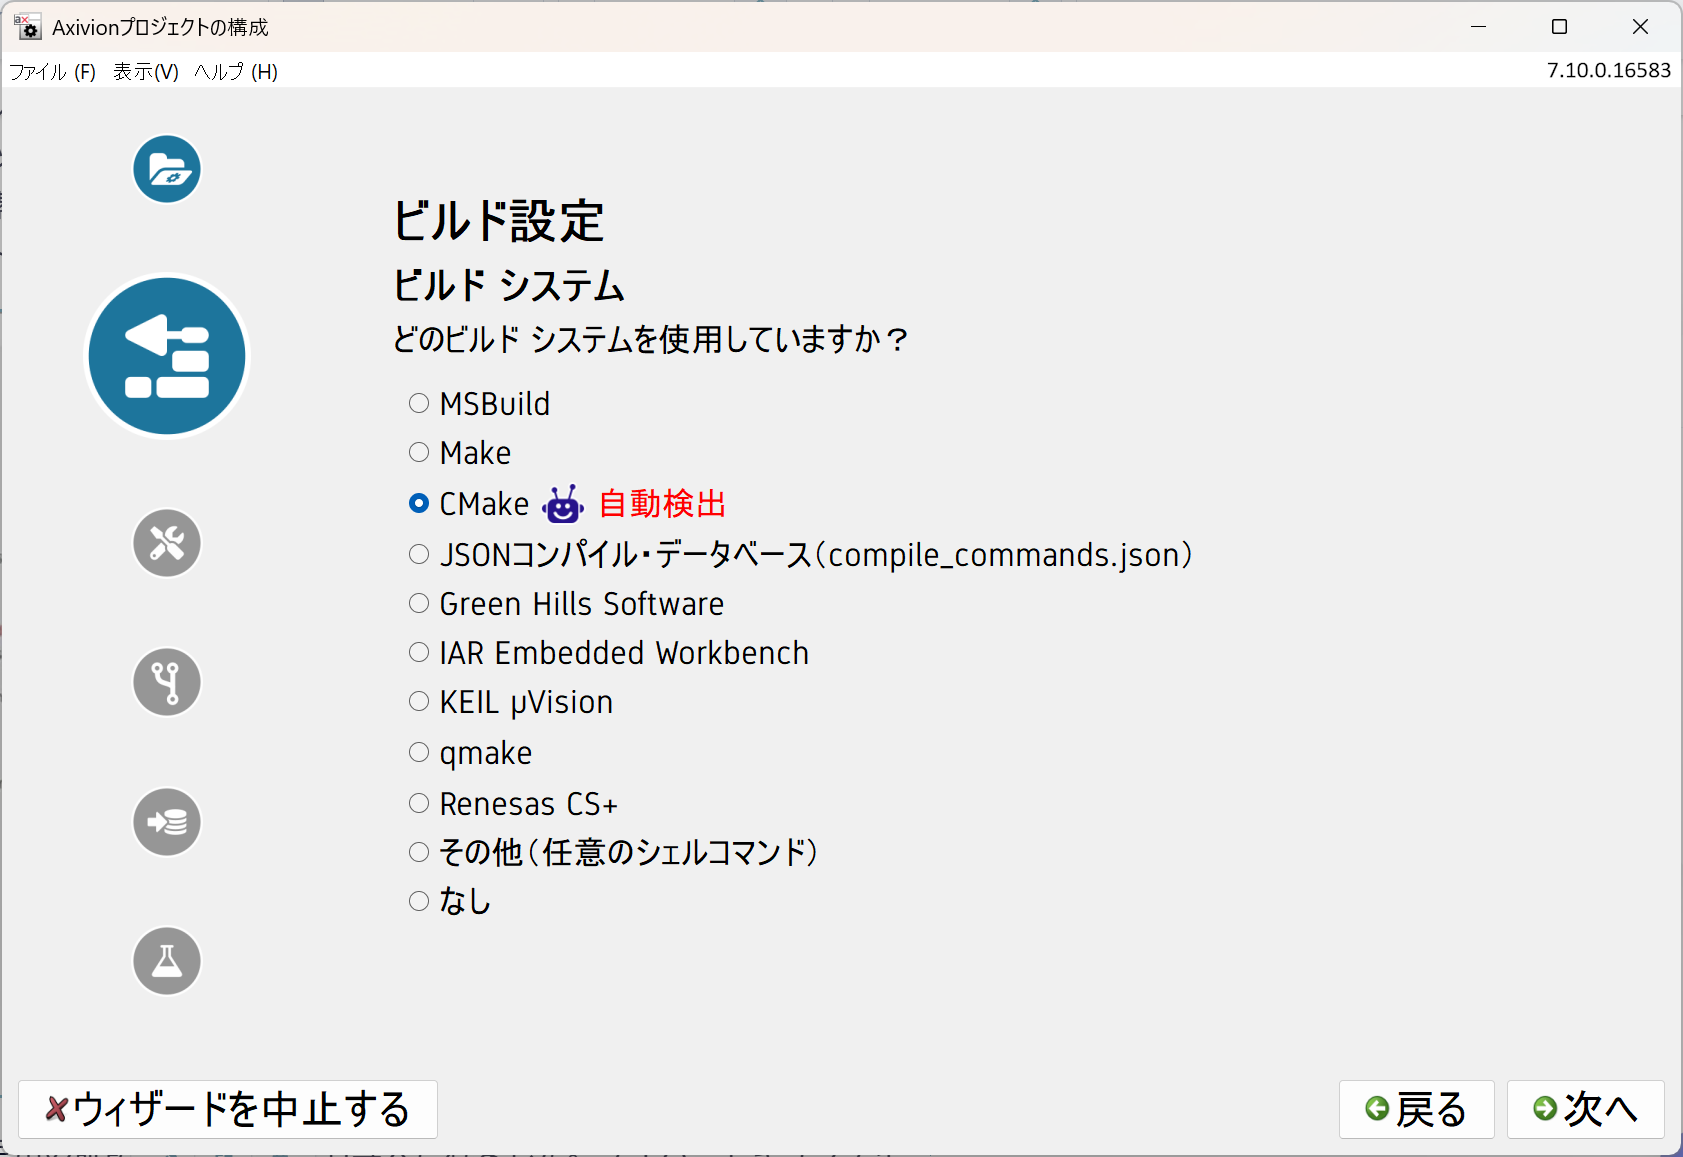Select the Make build system option
The width and height of the screenshot is (1683, 1157).
(x=419, y=453)
